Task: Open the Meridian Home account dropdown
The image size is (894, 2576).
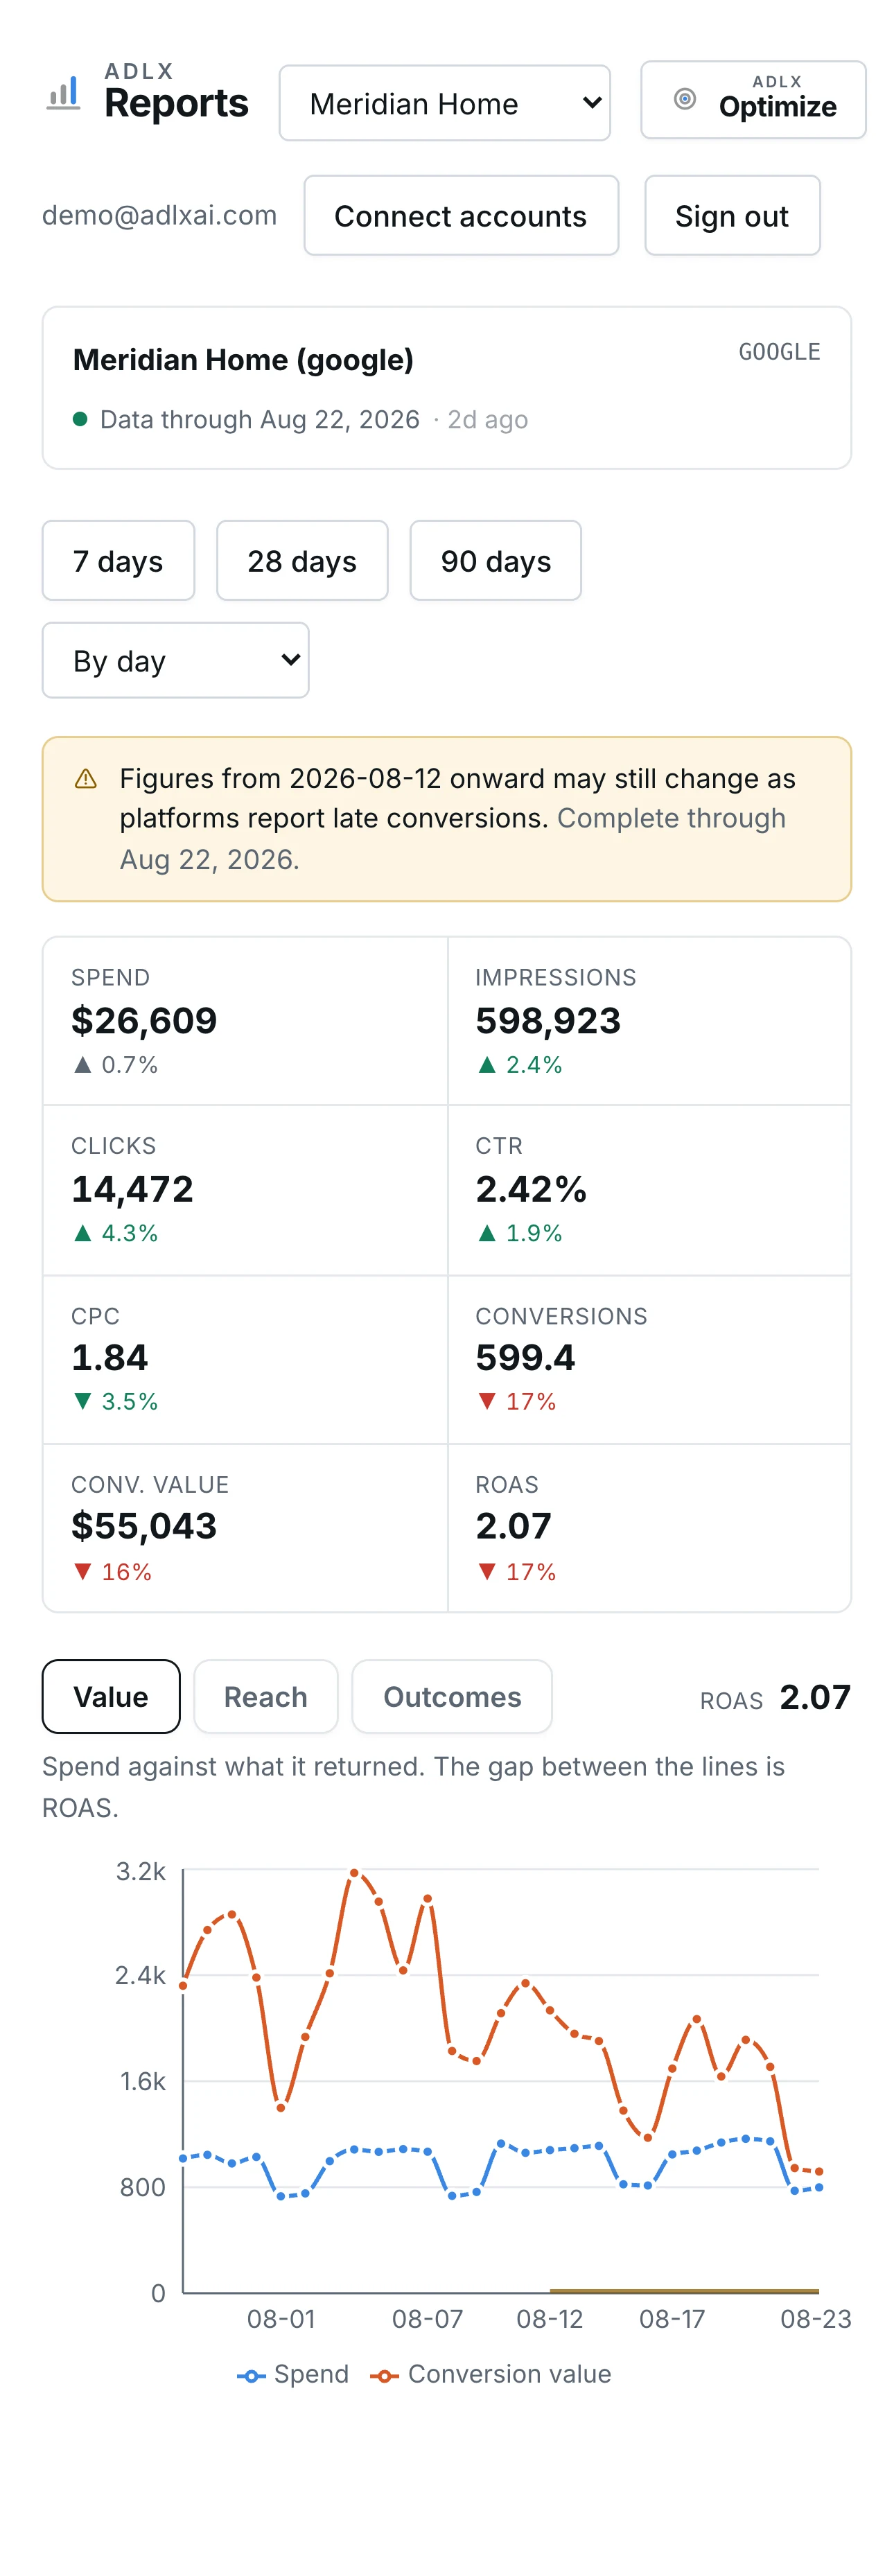Action: [445, 103]
